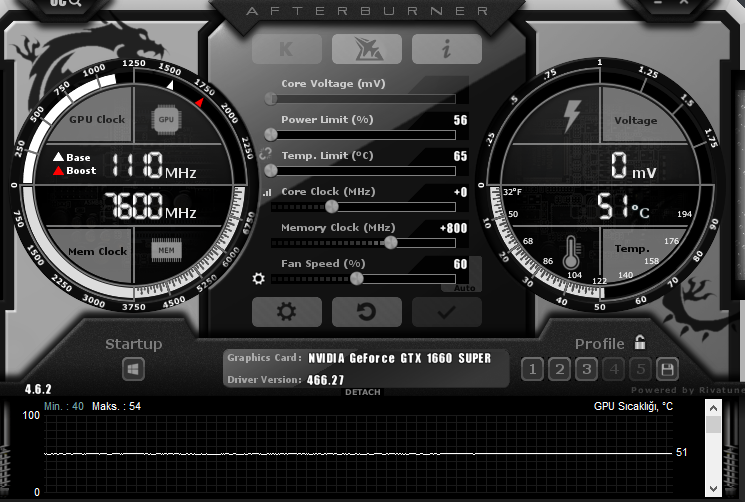
Task: Click DETACH to detach the monitor
Action: (363, 392)
